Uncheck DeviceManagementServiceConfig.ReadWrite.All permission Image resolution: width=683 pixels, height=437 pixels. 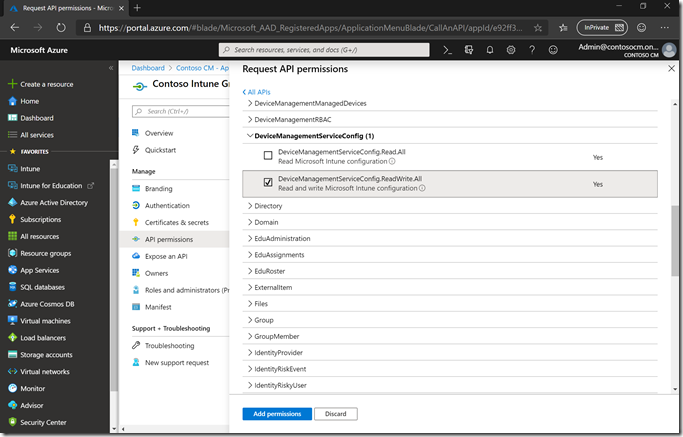(x=267, y=182)
